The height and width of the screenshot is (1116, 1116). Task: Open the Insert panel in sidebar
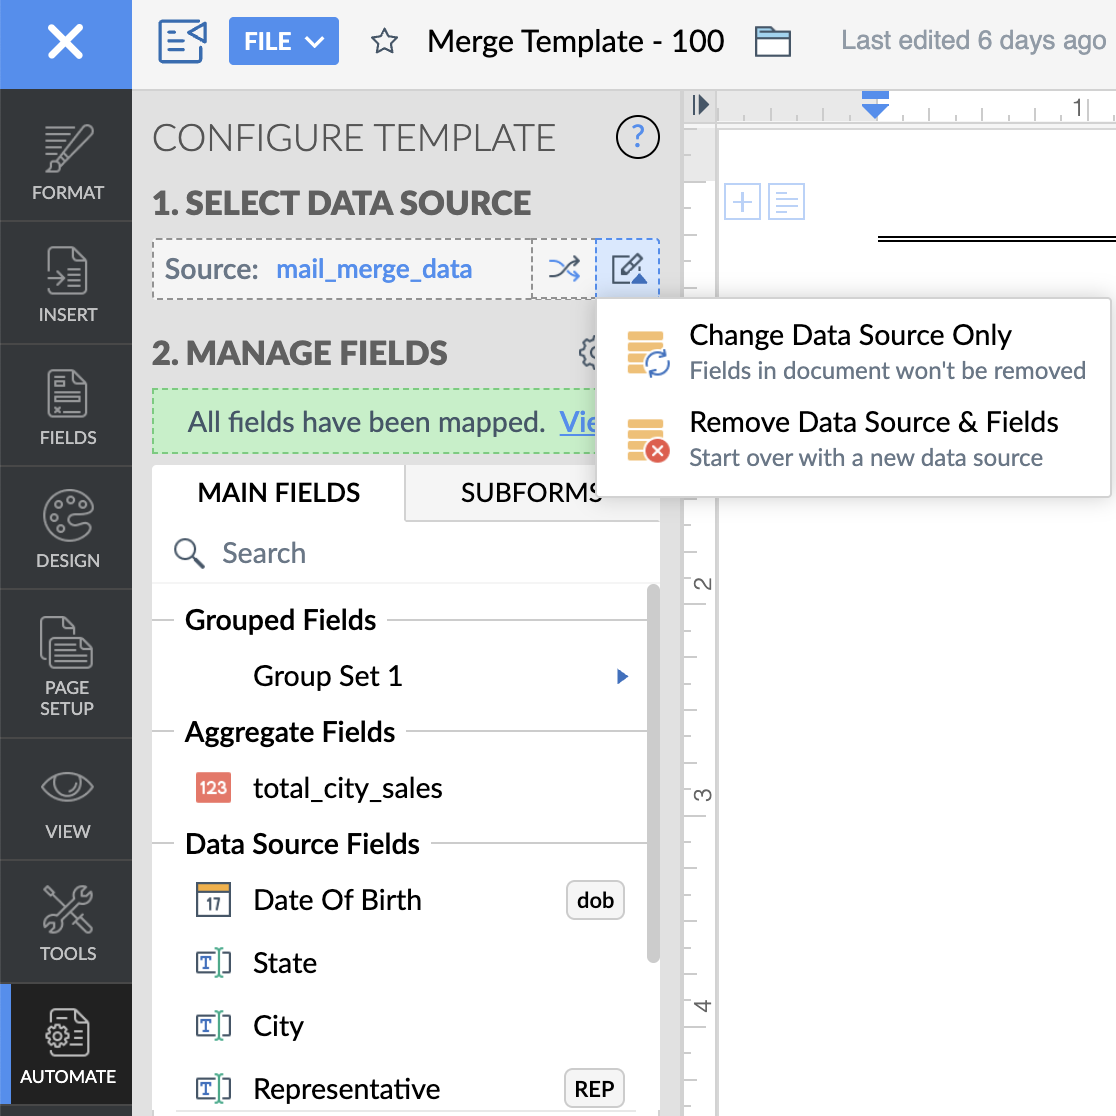coord(67,284)
